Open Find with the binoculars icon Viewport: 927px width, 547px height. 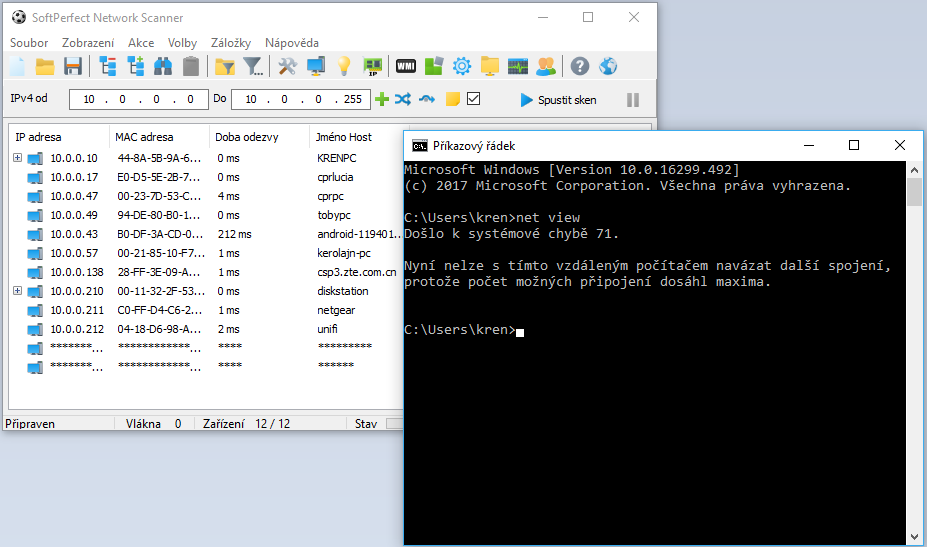point(163,66)
